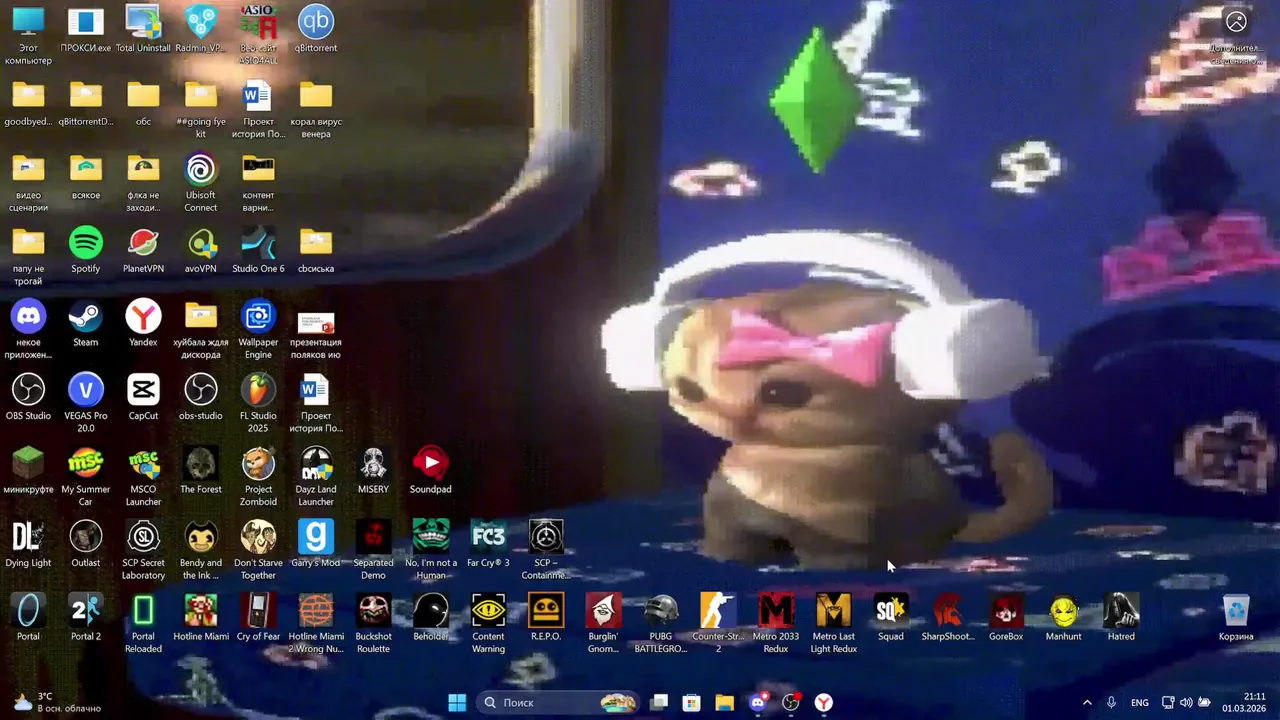This screenshot has width=1280, height=720.
Task: Open Wallpaper Engine desktop icon
Action: pyautogui.click(x=258, y=330)
